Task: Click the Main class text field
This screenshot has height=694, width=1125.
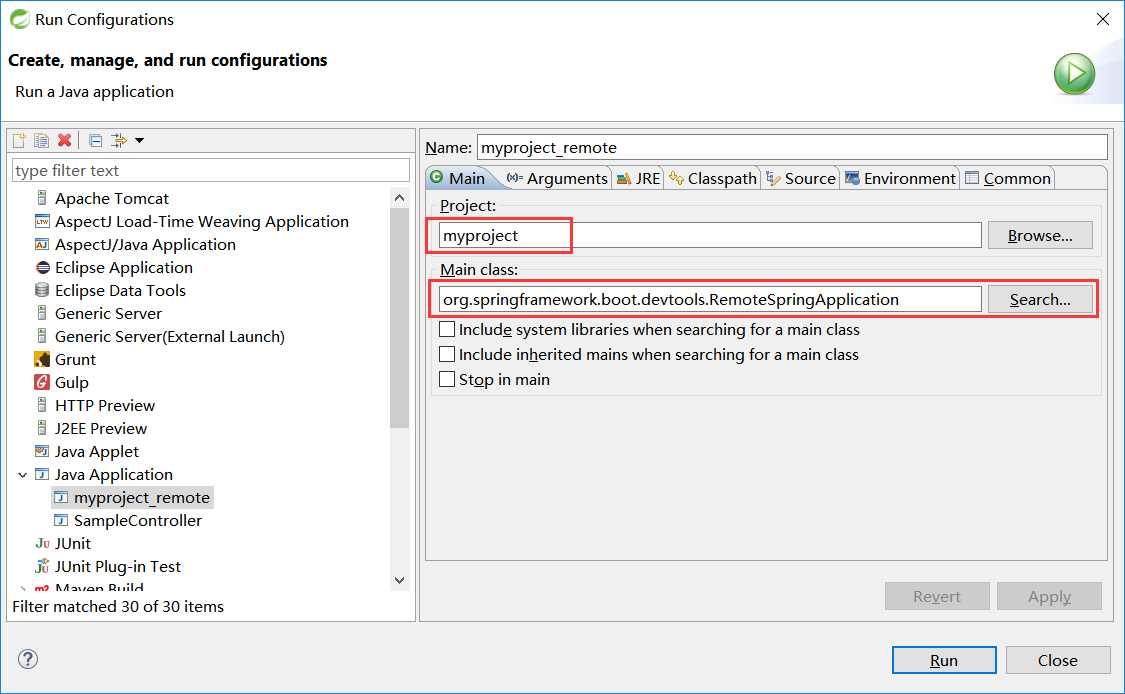Action: (x=710, y=299)
